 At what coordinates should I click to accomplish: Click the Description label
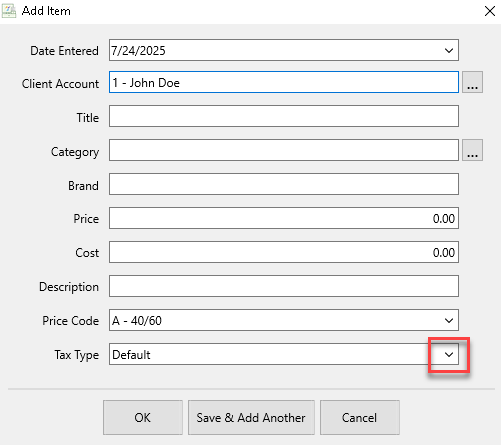click(x=69, y=287)
